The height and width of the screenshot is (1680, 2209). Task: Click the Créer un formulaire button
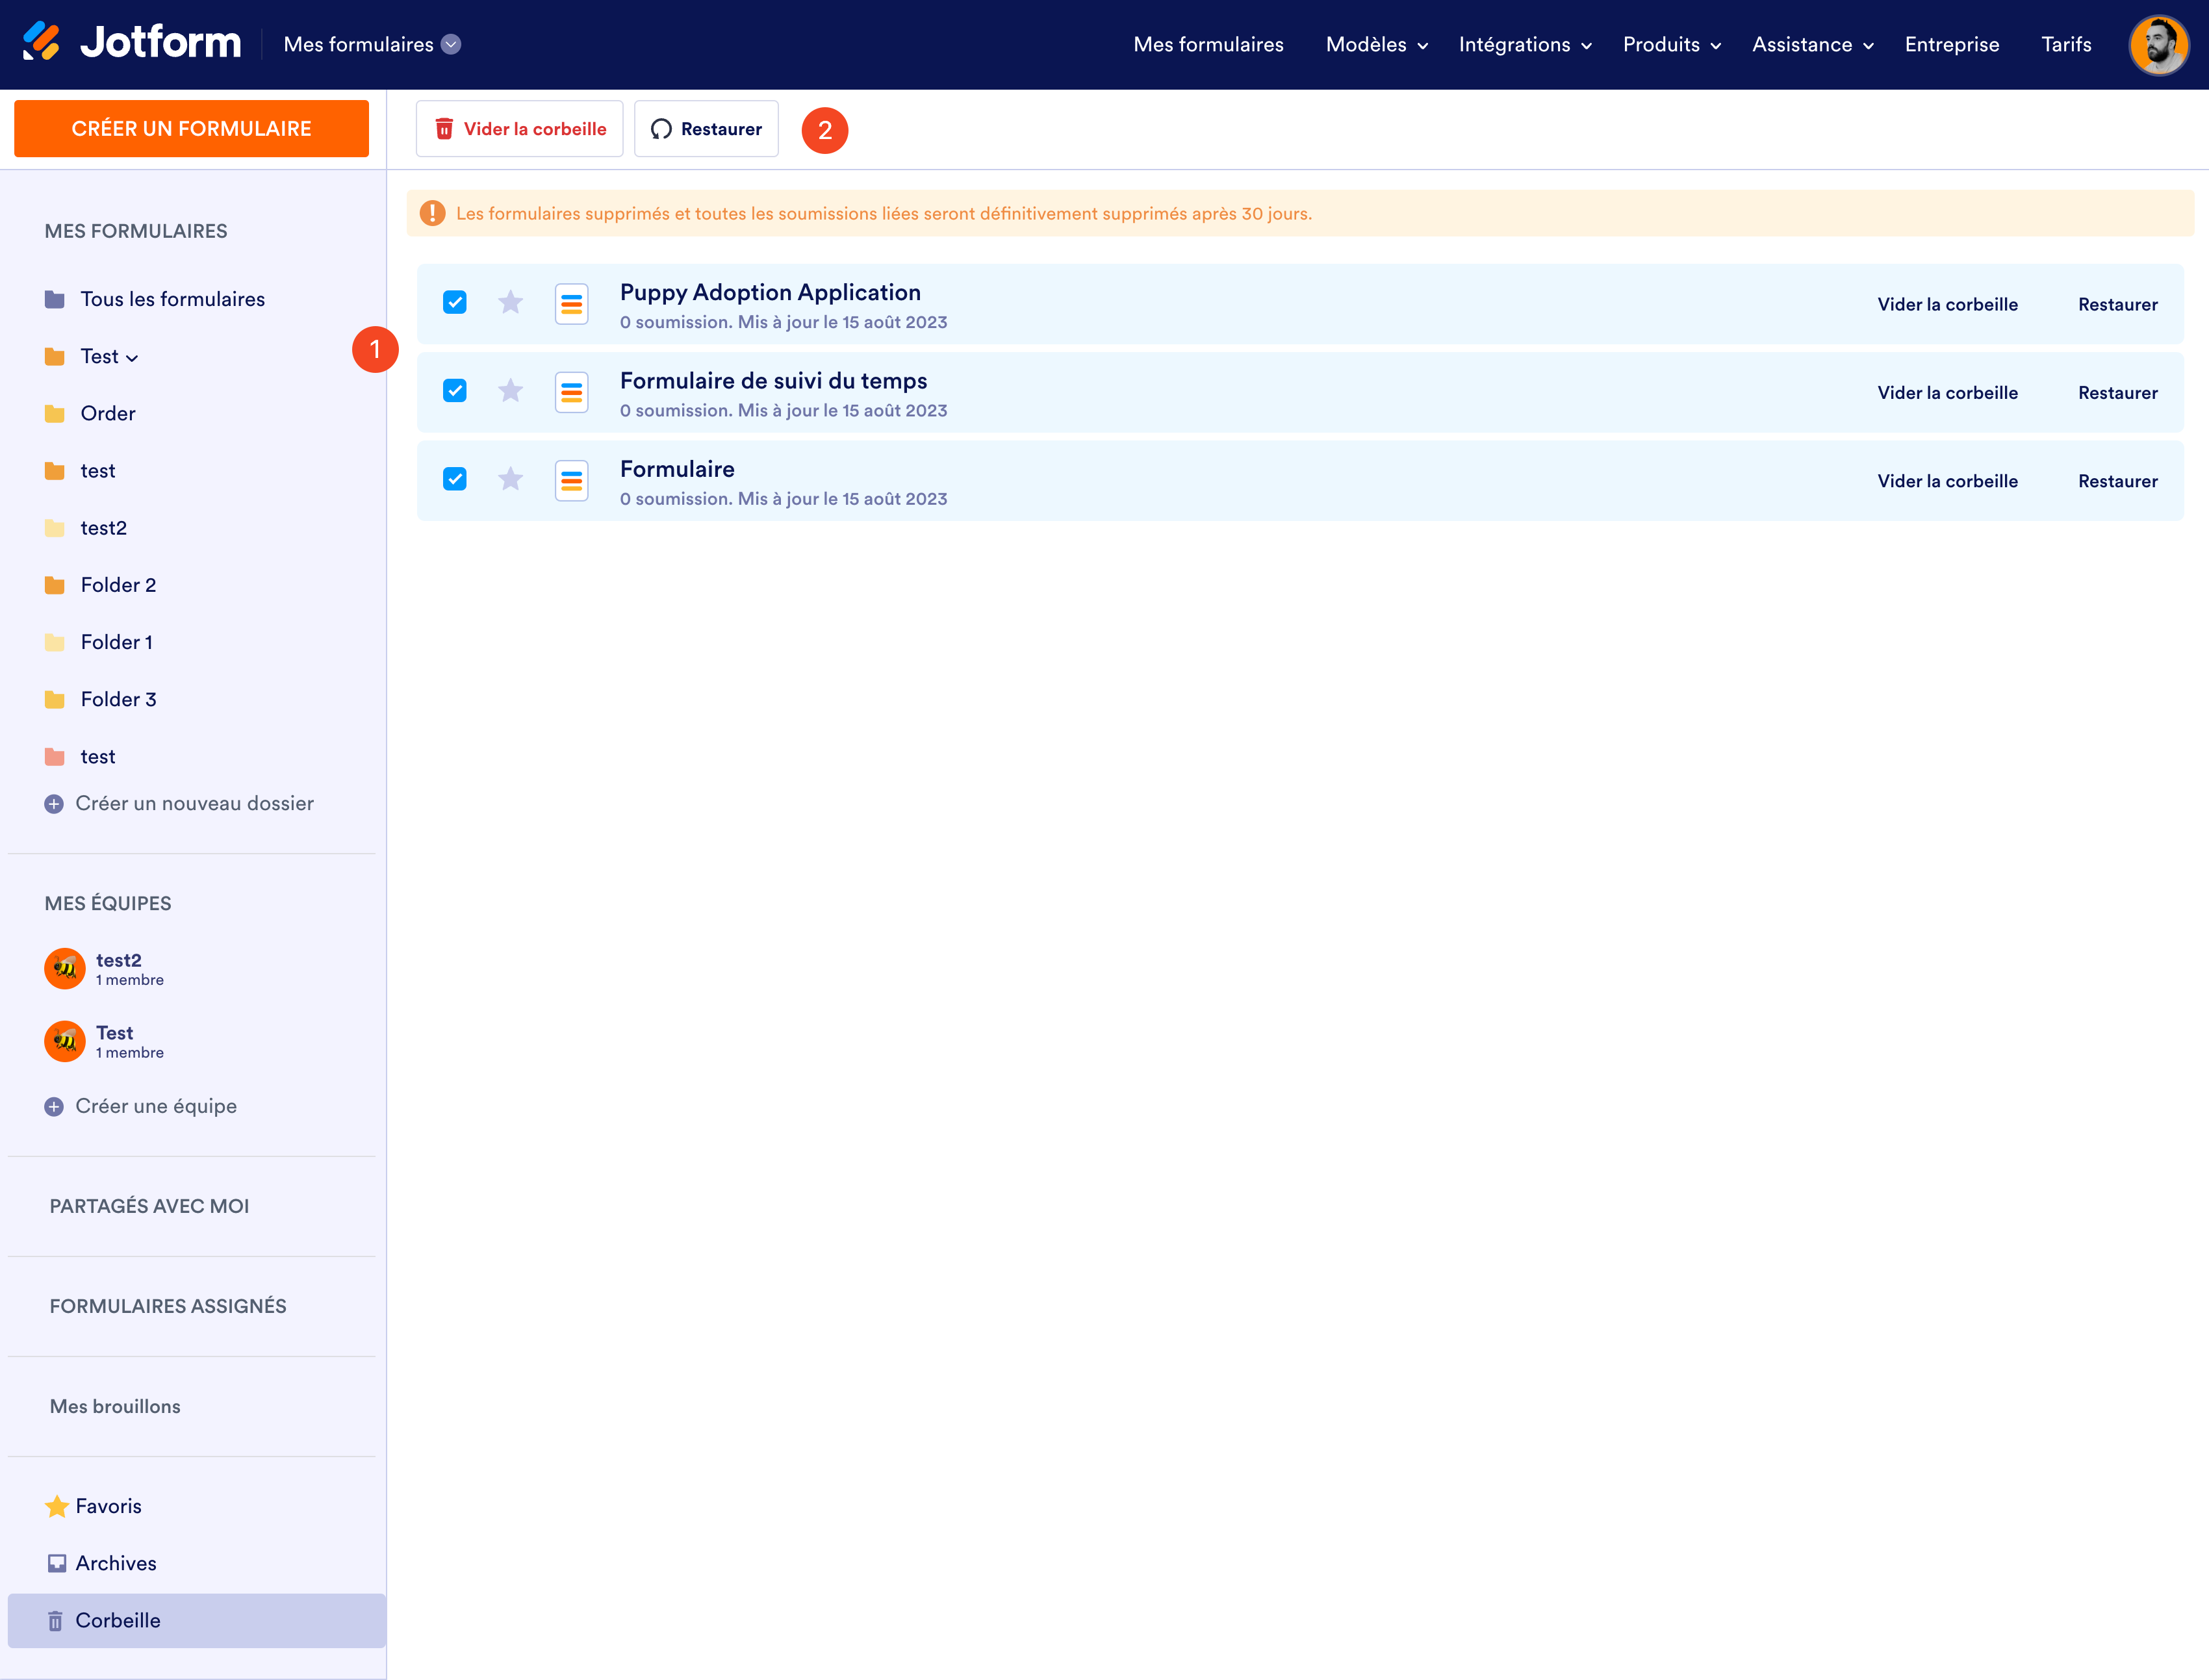[x=191, y=129]
